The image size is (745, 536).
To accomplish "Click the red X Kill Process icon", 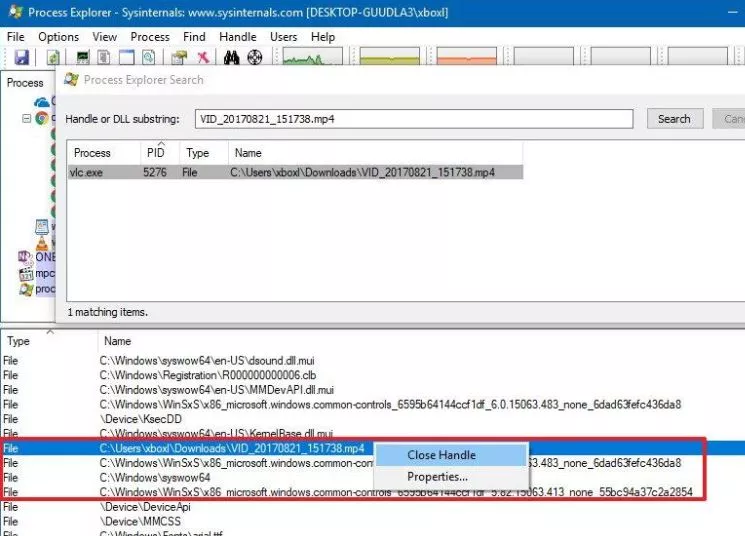I will click(203, 57).
